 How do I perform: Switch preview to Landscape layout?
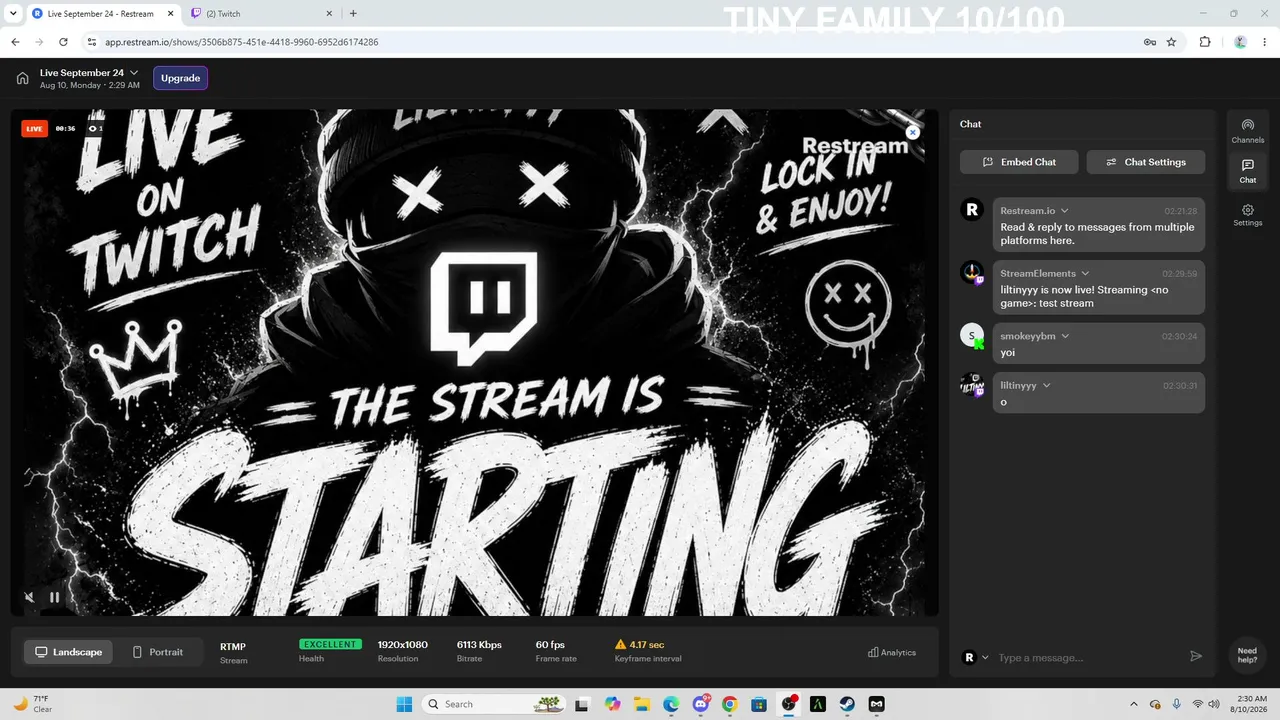pos(68,652)
